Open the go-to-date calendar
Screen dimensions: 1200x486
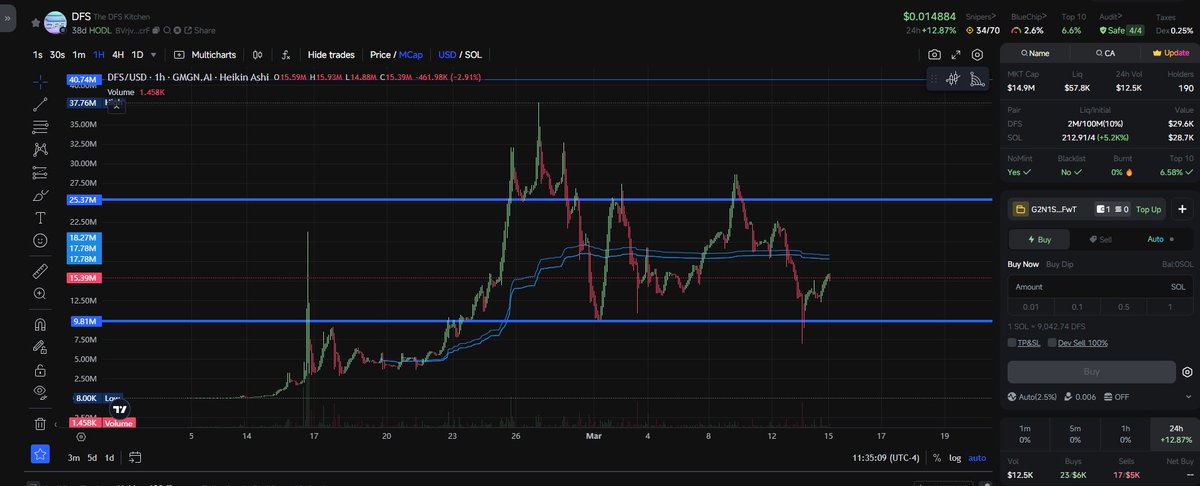[134, 458]
